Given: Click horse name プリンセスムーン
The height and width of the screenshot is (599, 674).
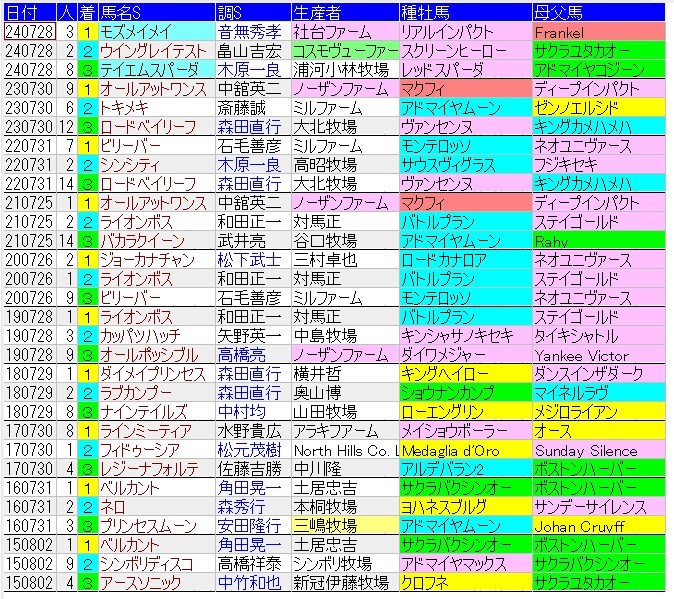Looking at the screenshot, I should [x=157, y=526].
